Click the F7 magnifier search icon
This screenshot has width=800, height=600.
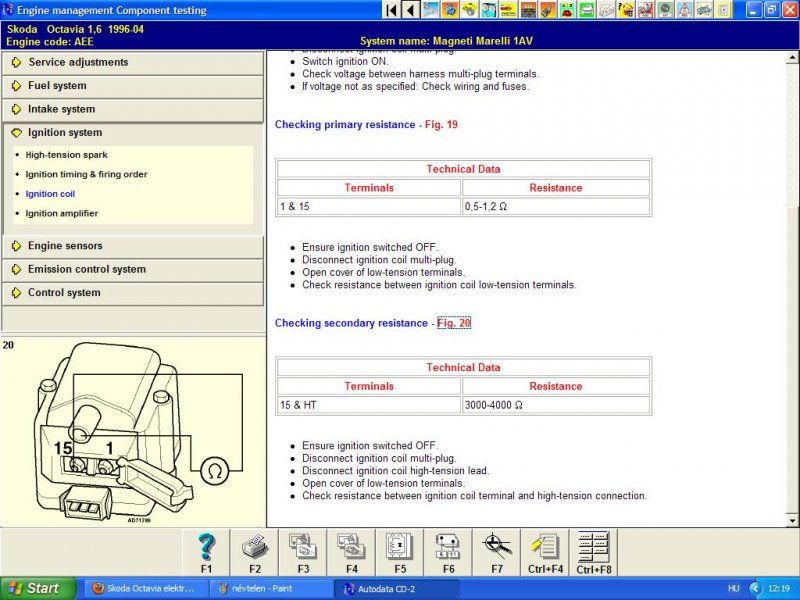497,553
